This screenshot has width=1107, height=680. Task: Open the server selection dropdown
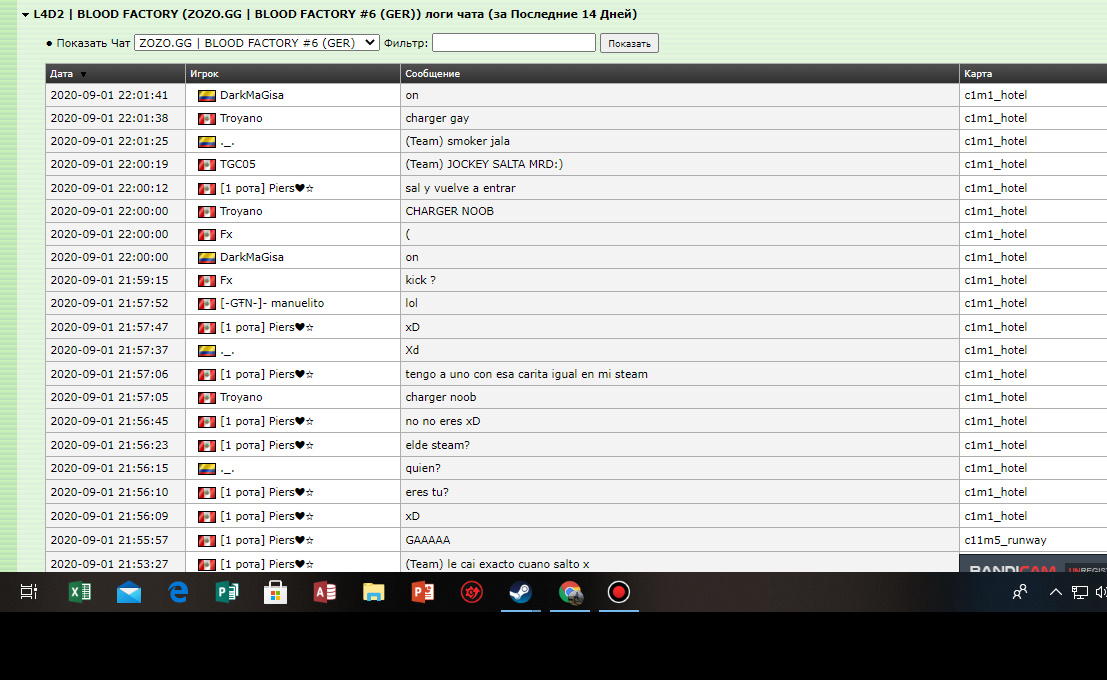(x=257, y=43)
